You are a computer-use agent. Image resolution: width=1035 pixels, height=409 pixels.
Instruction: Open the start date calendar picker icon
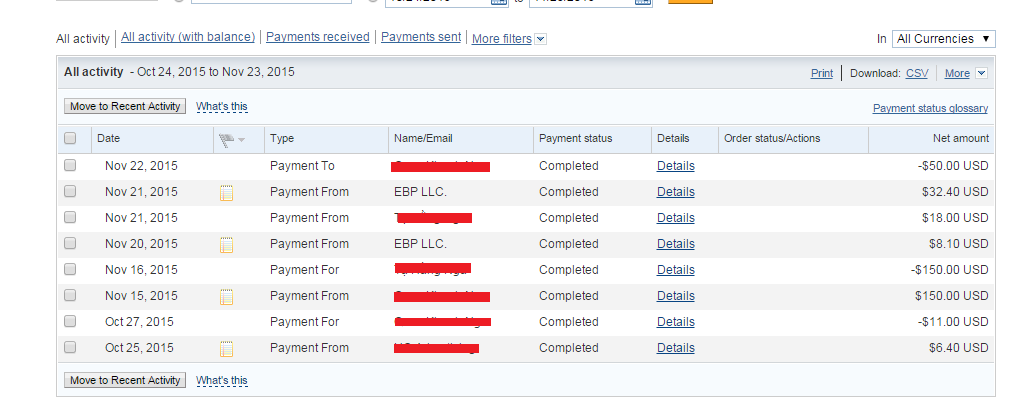click(x=499, y=2)
